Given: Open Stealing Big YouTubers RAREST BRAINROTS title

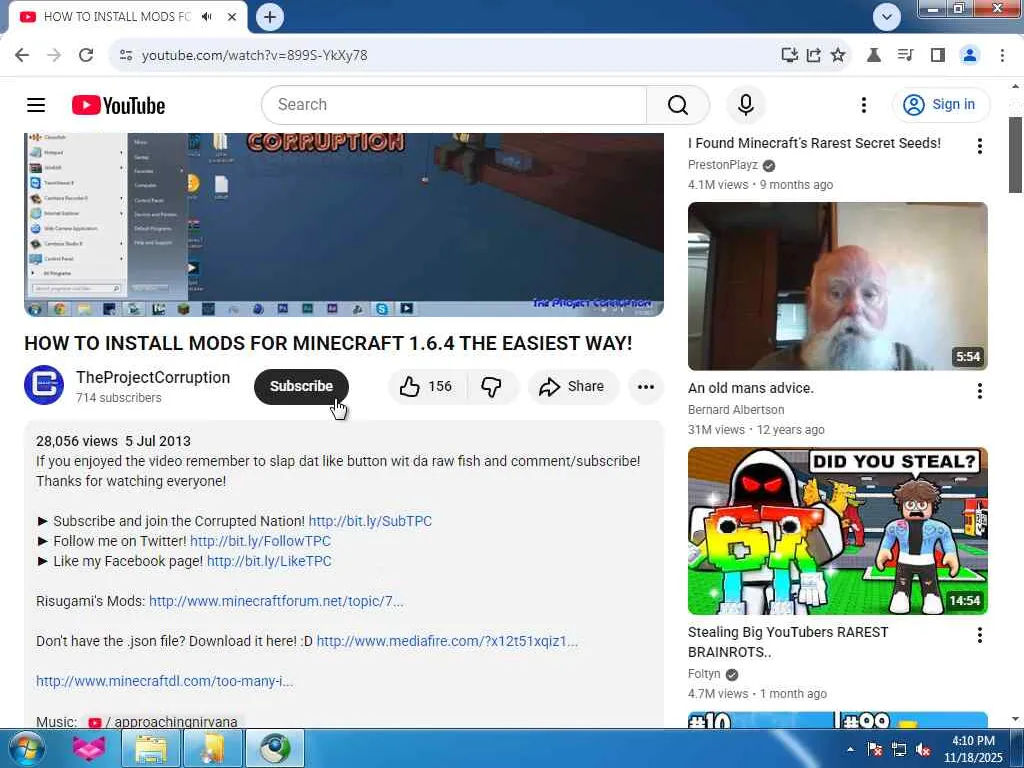Looking at the screenshot, I should [x=788, y=642].
